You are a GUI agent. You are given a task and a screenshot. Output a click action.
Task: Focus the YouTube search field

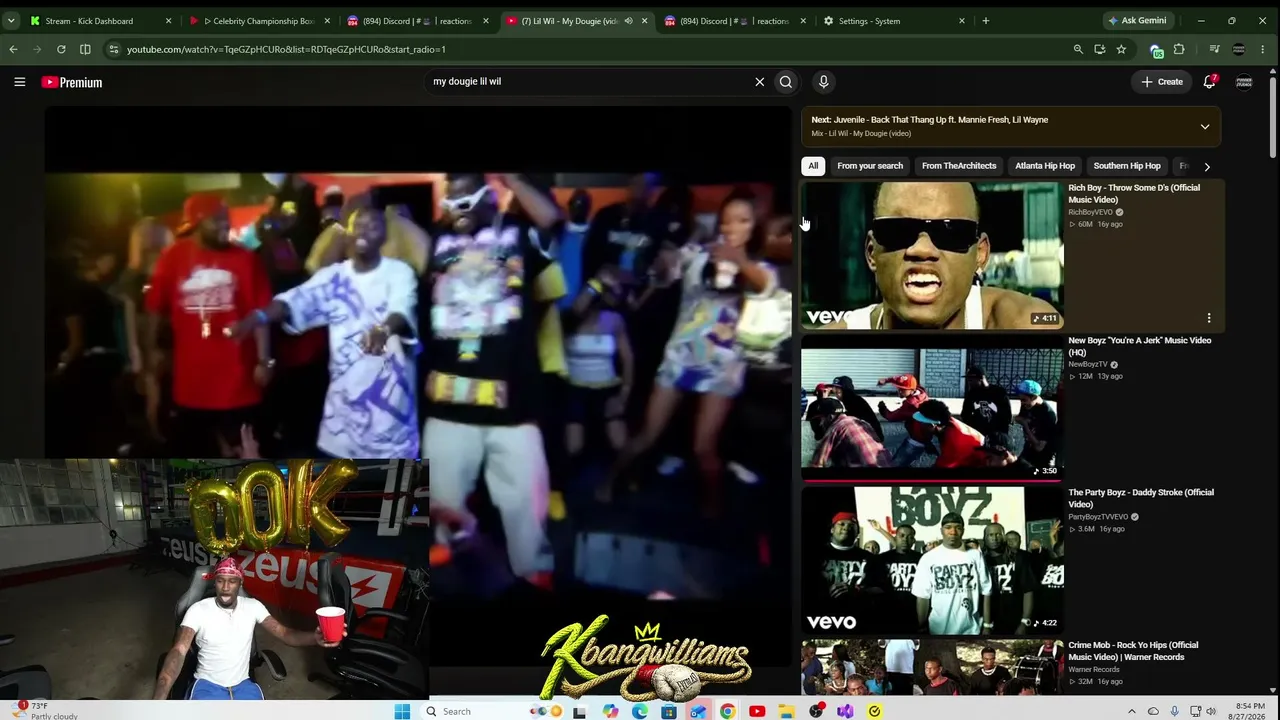[590, 82]
